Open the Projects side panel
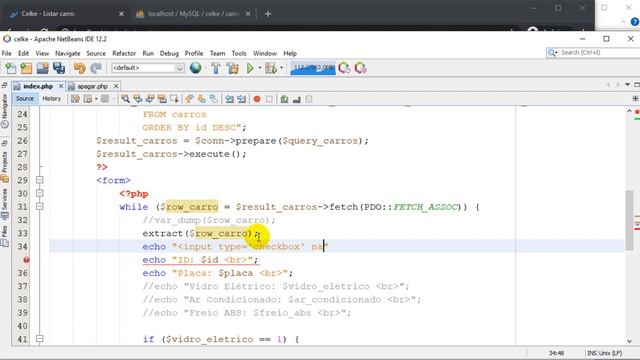The height and width of the screenshot is (360, 640). (x=4, y=167)
